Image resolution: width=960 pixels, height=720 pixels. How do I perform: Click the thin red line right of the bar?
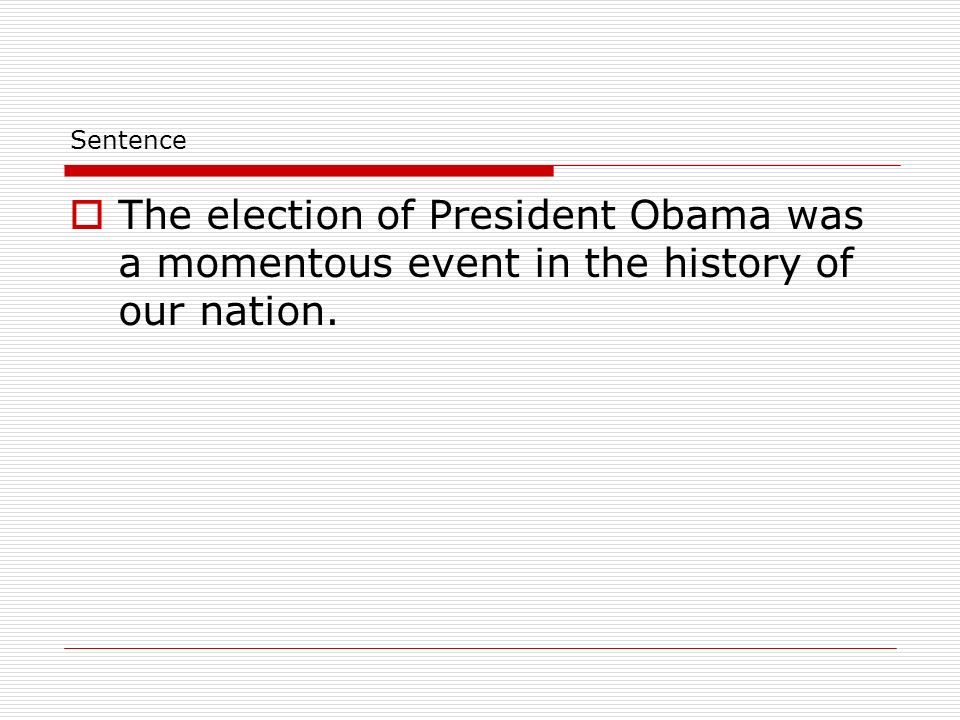click(727, 165)
